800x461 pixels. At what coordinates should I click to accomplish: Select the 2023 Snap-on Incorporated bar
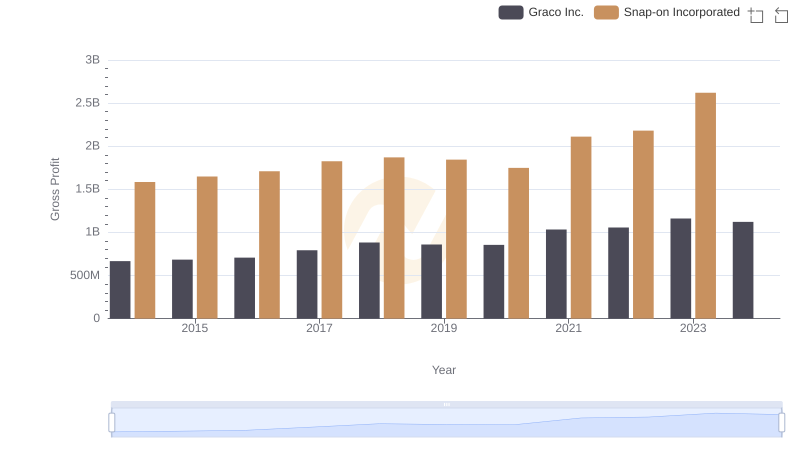(705, 206)
